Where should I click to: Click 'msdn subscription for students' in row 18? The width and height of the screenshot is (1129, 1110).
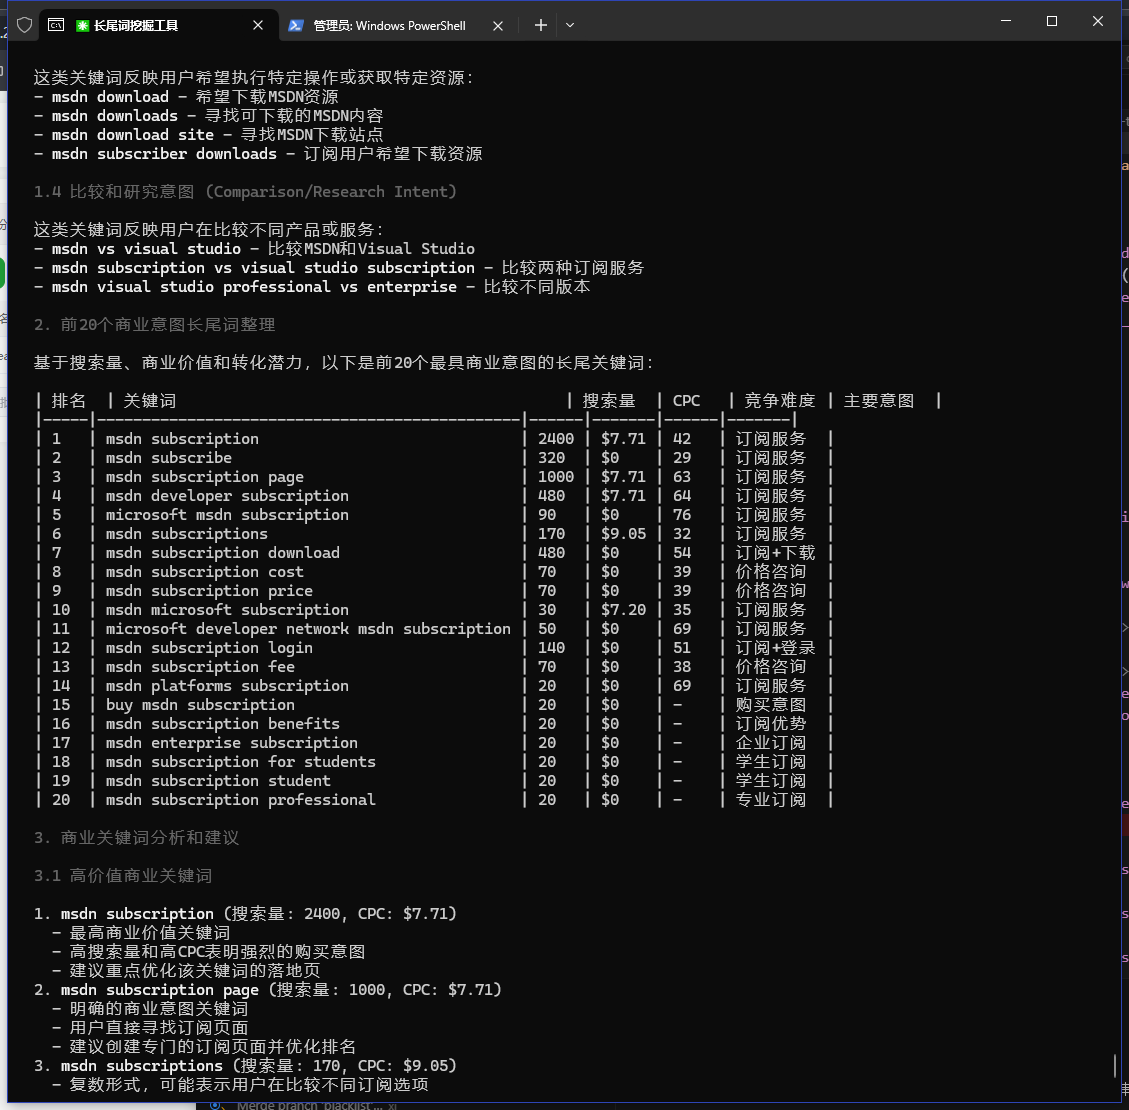click(x=240, y=762)
